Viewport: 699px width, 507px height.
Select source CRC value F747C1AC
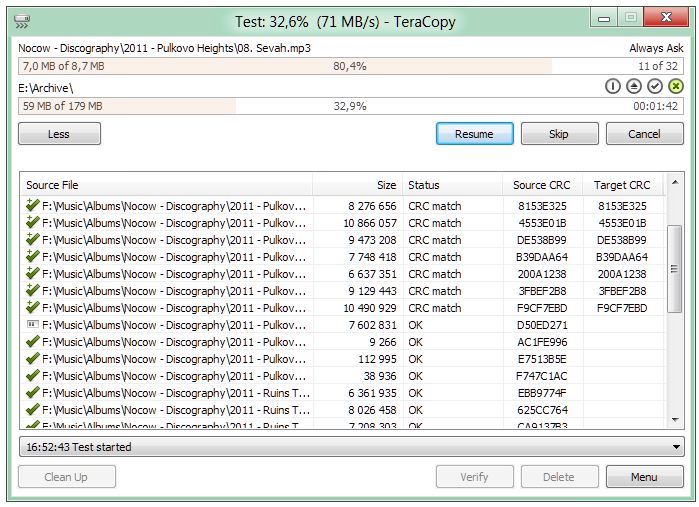point(542,376)
